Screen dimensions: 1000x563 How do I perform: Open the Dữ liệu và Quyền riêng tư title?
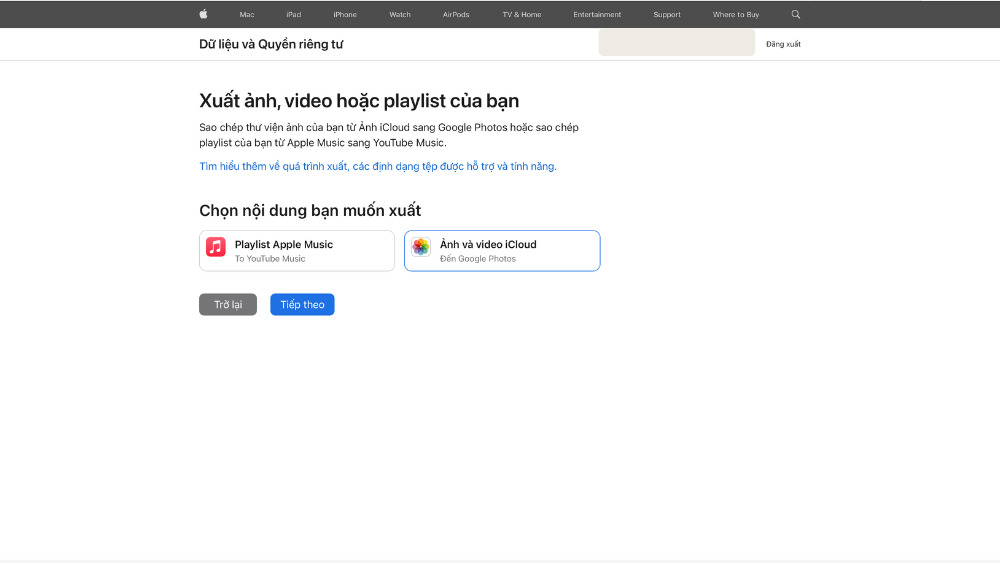(x=271, y=44)
